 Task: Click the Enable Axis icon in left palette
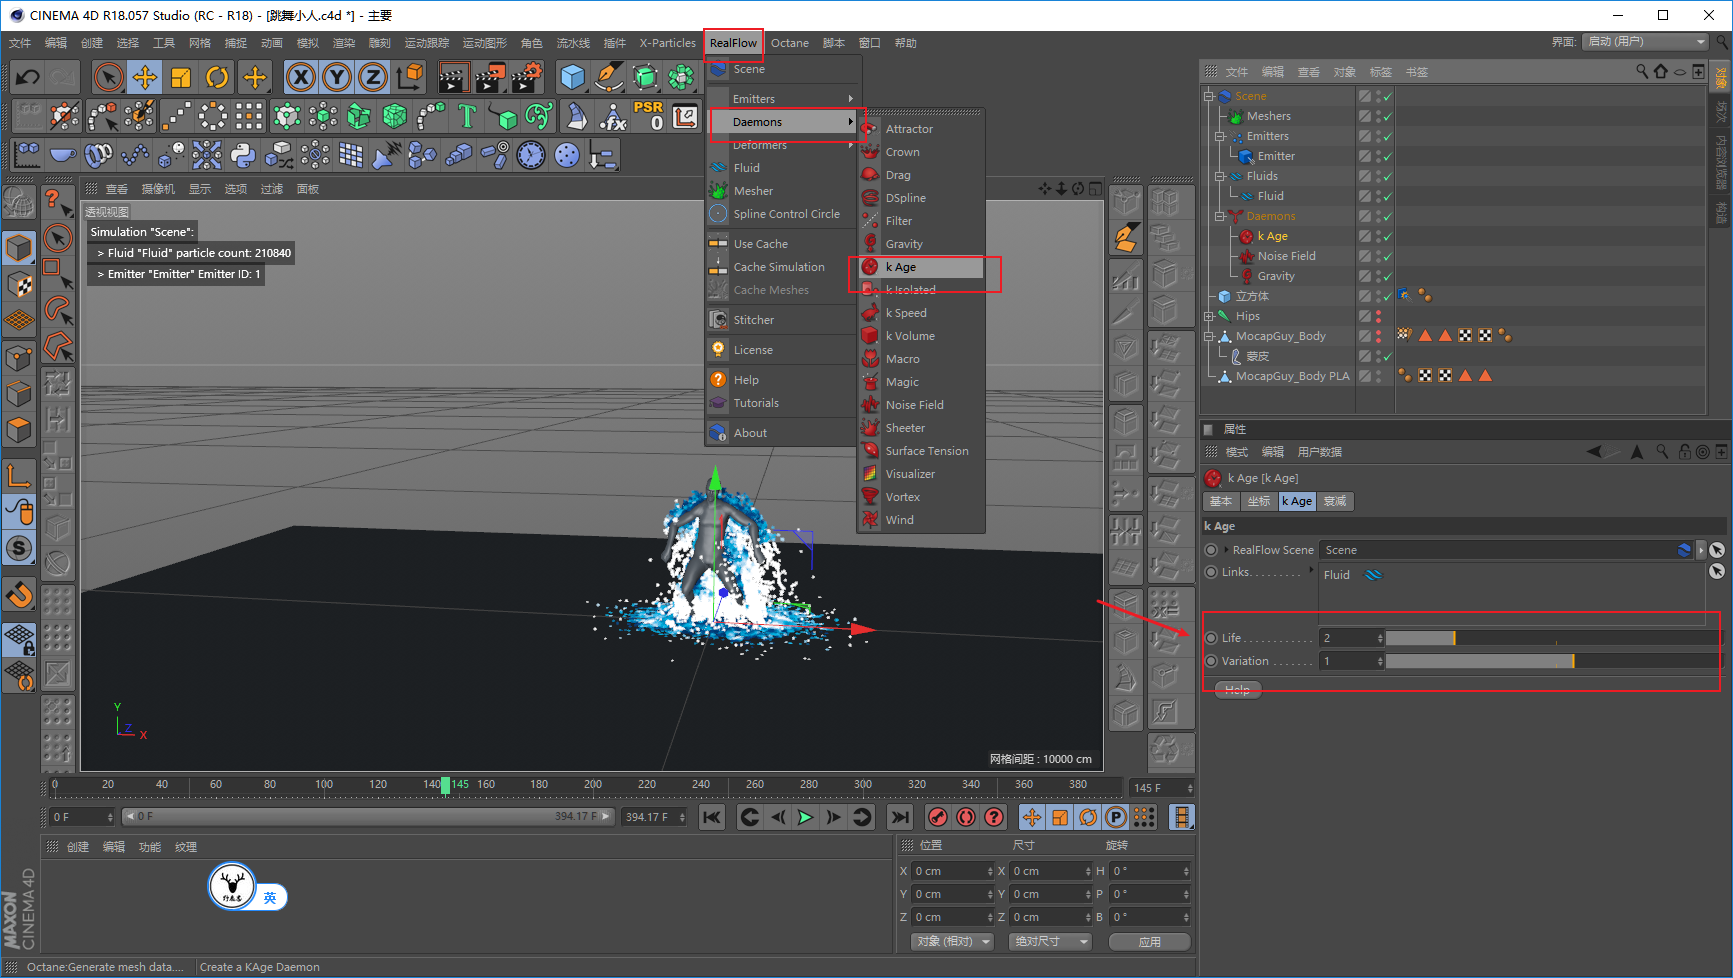pyautogui.click(x=19, y=475)
